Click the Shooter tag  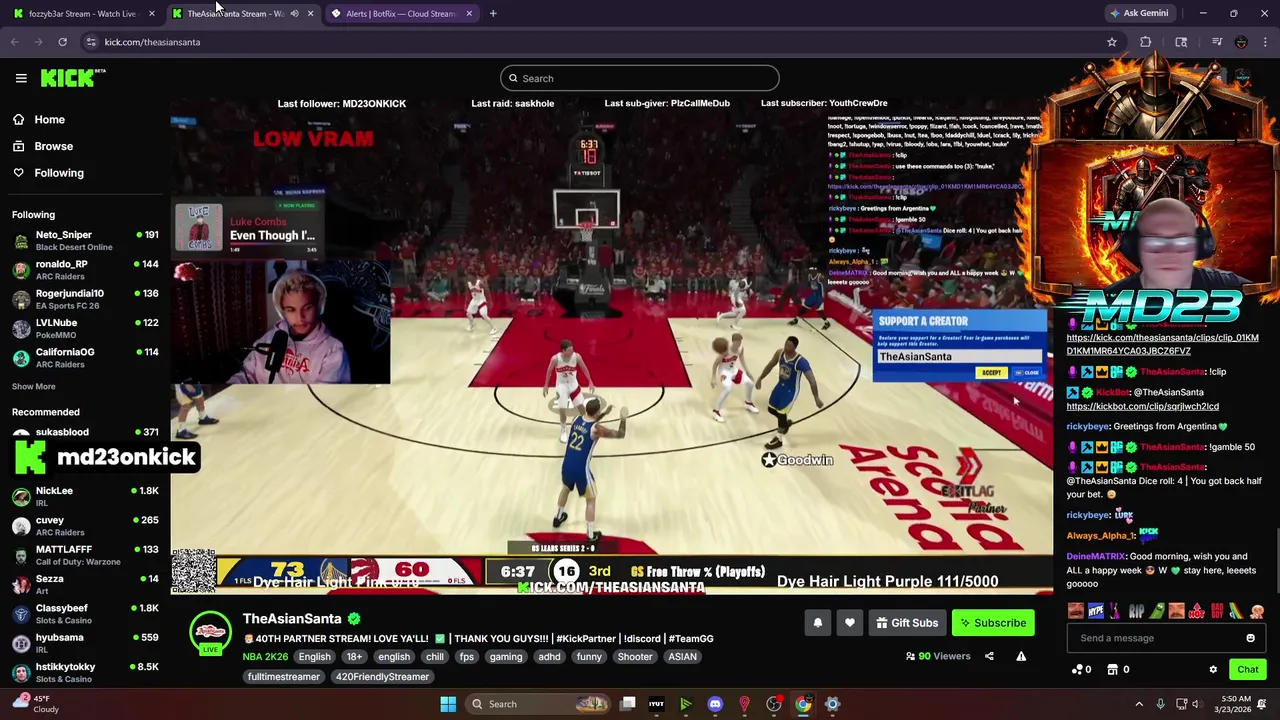point(635,657)
